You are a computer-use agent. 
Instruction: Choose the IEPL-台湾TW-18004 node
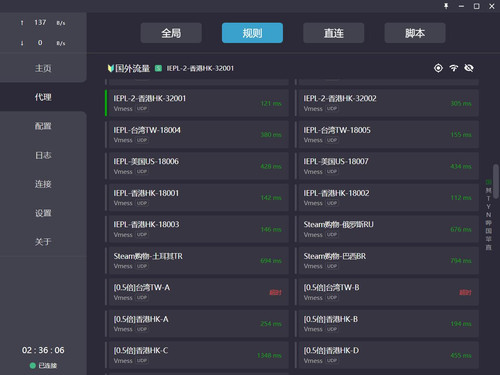point(197,135)
